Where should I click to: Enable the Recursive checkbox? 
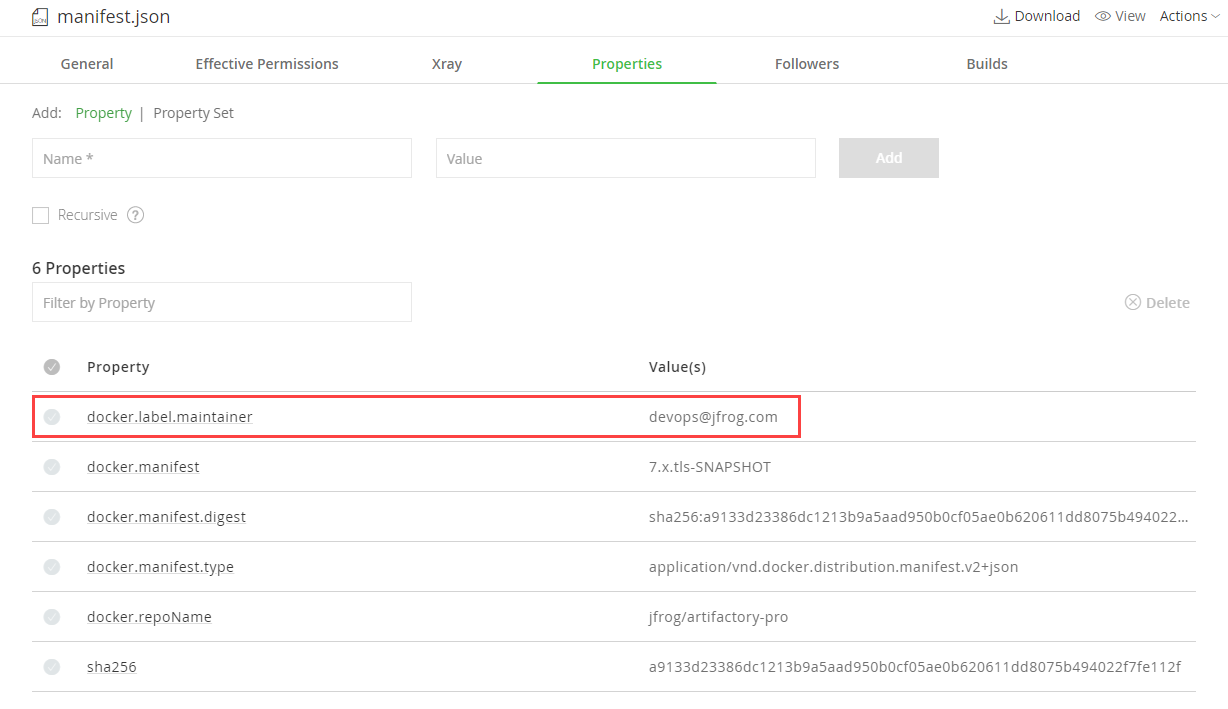(40, 215)
